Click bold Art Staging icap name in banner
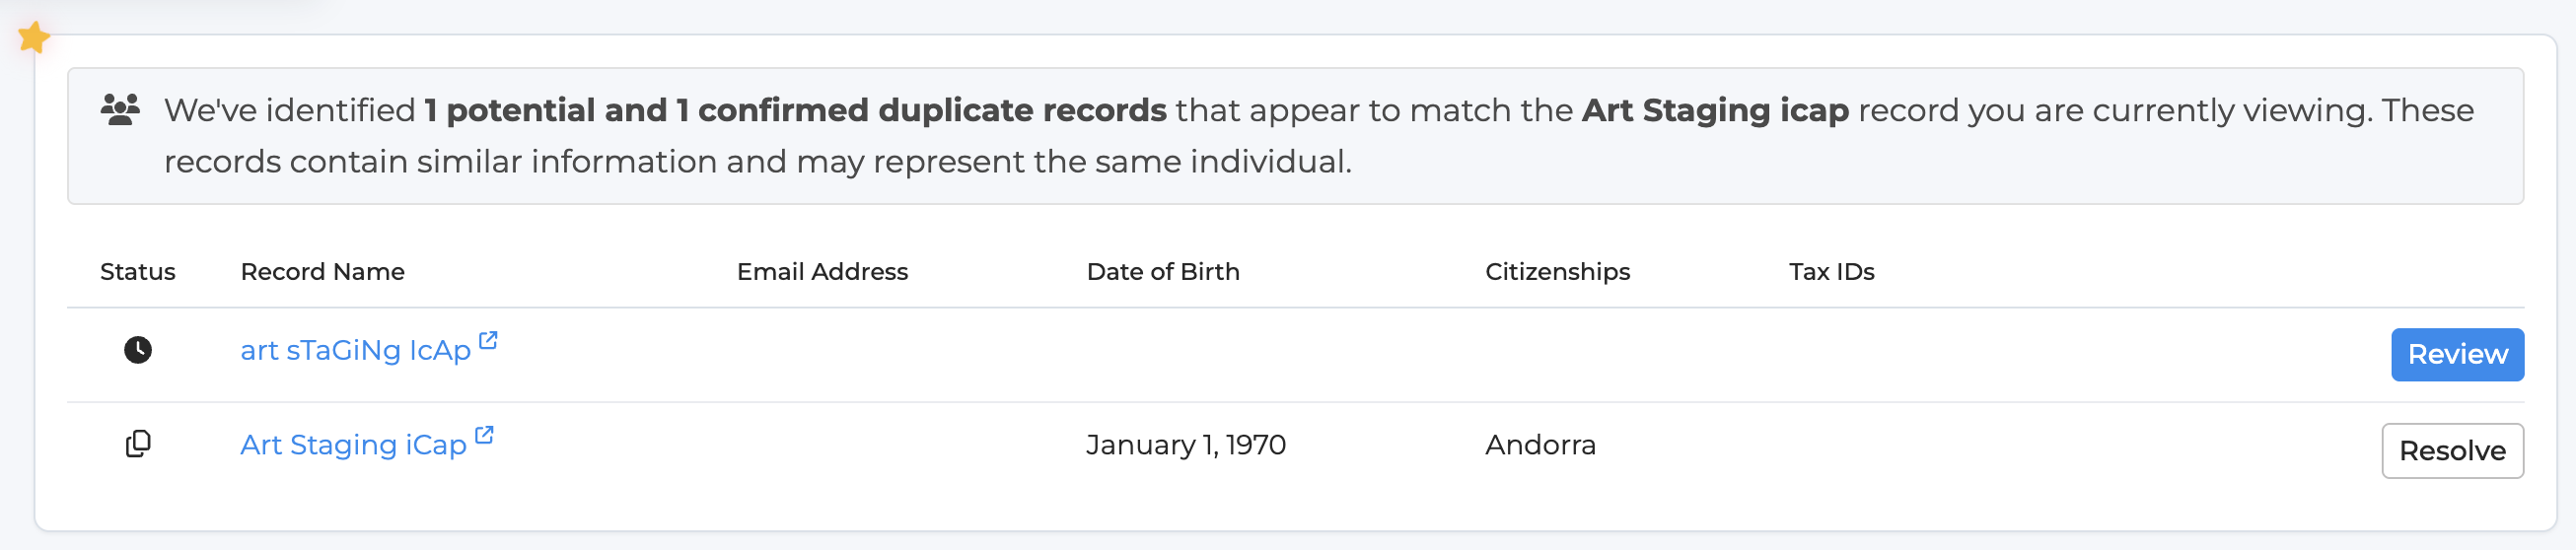2576x550 pixels. 1715,110
